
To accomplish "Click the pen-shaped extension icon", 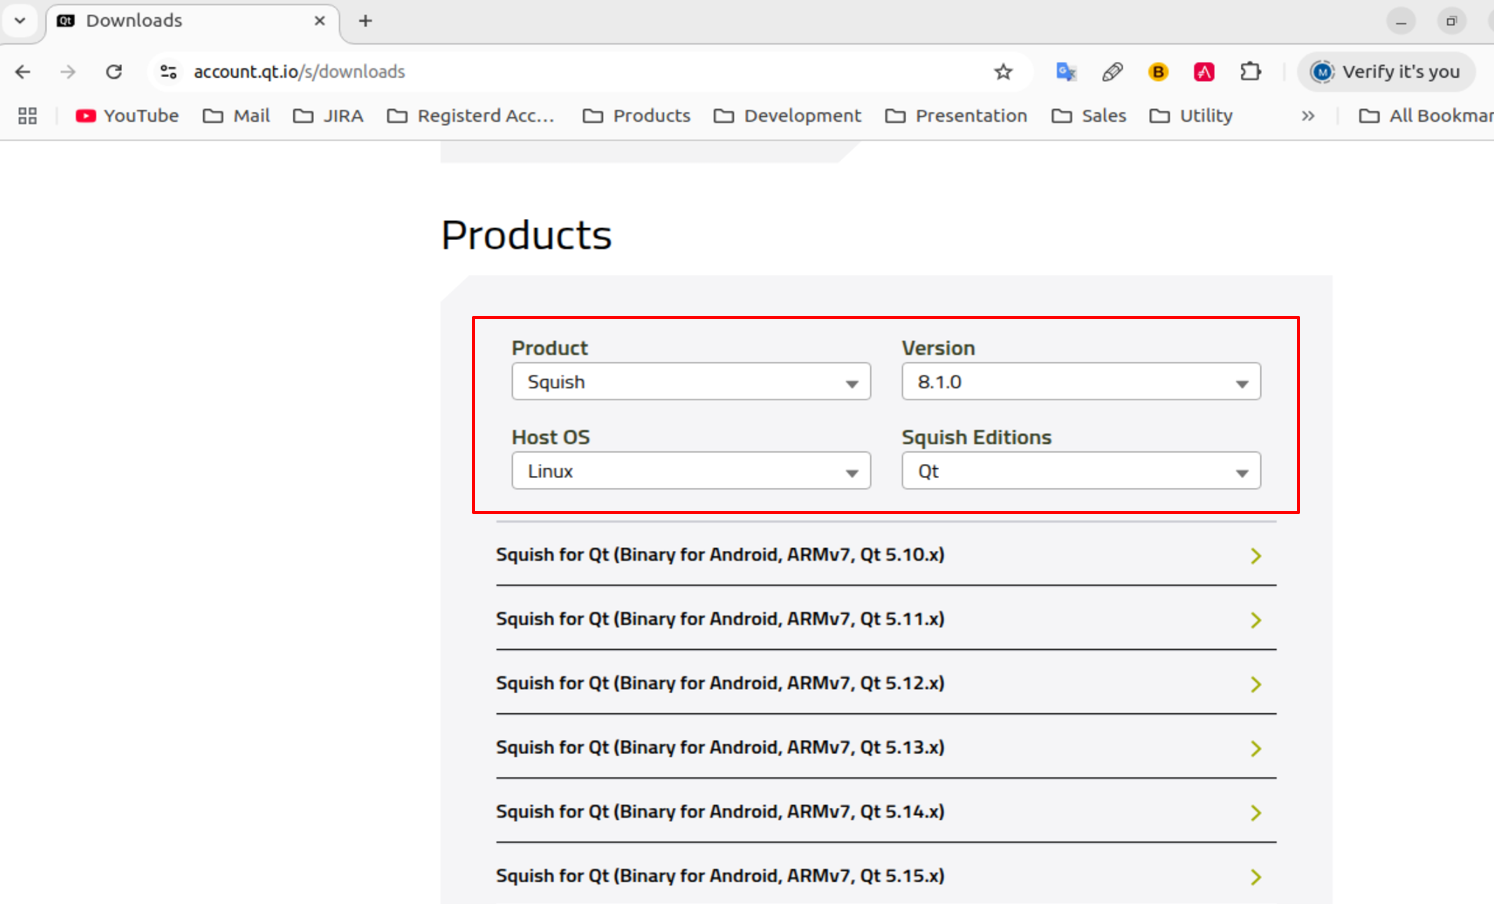I will tap(1112, 72).
